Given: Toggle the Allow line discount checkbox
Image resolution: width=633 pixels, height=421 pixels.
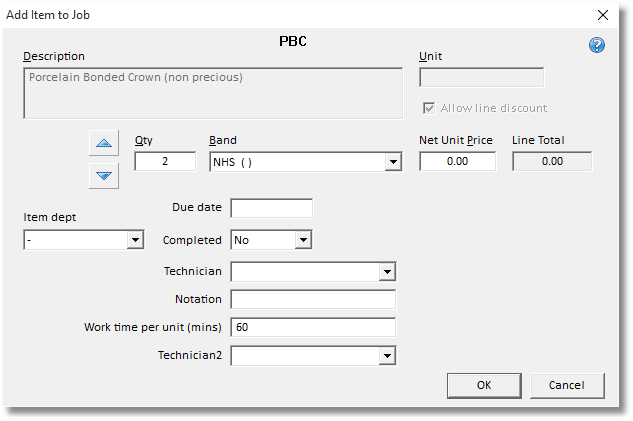Looking at the screenshot, I should pos(430,108).
